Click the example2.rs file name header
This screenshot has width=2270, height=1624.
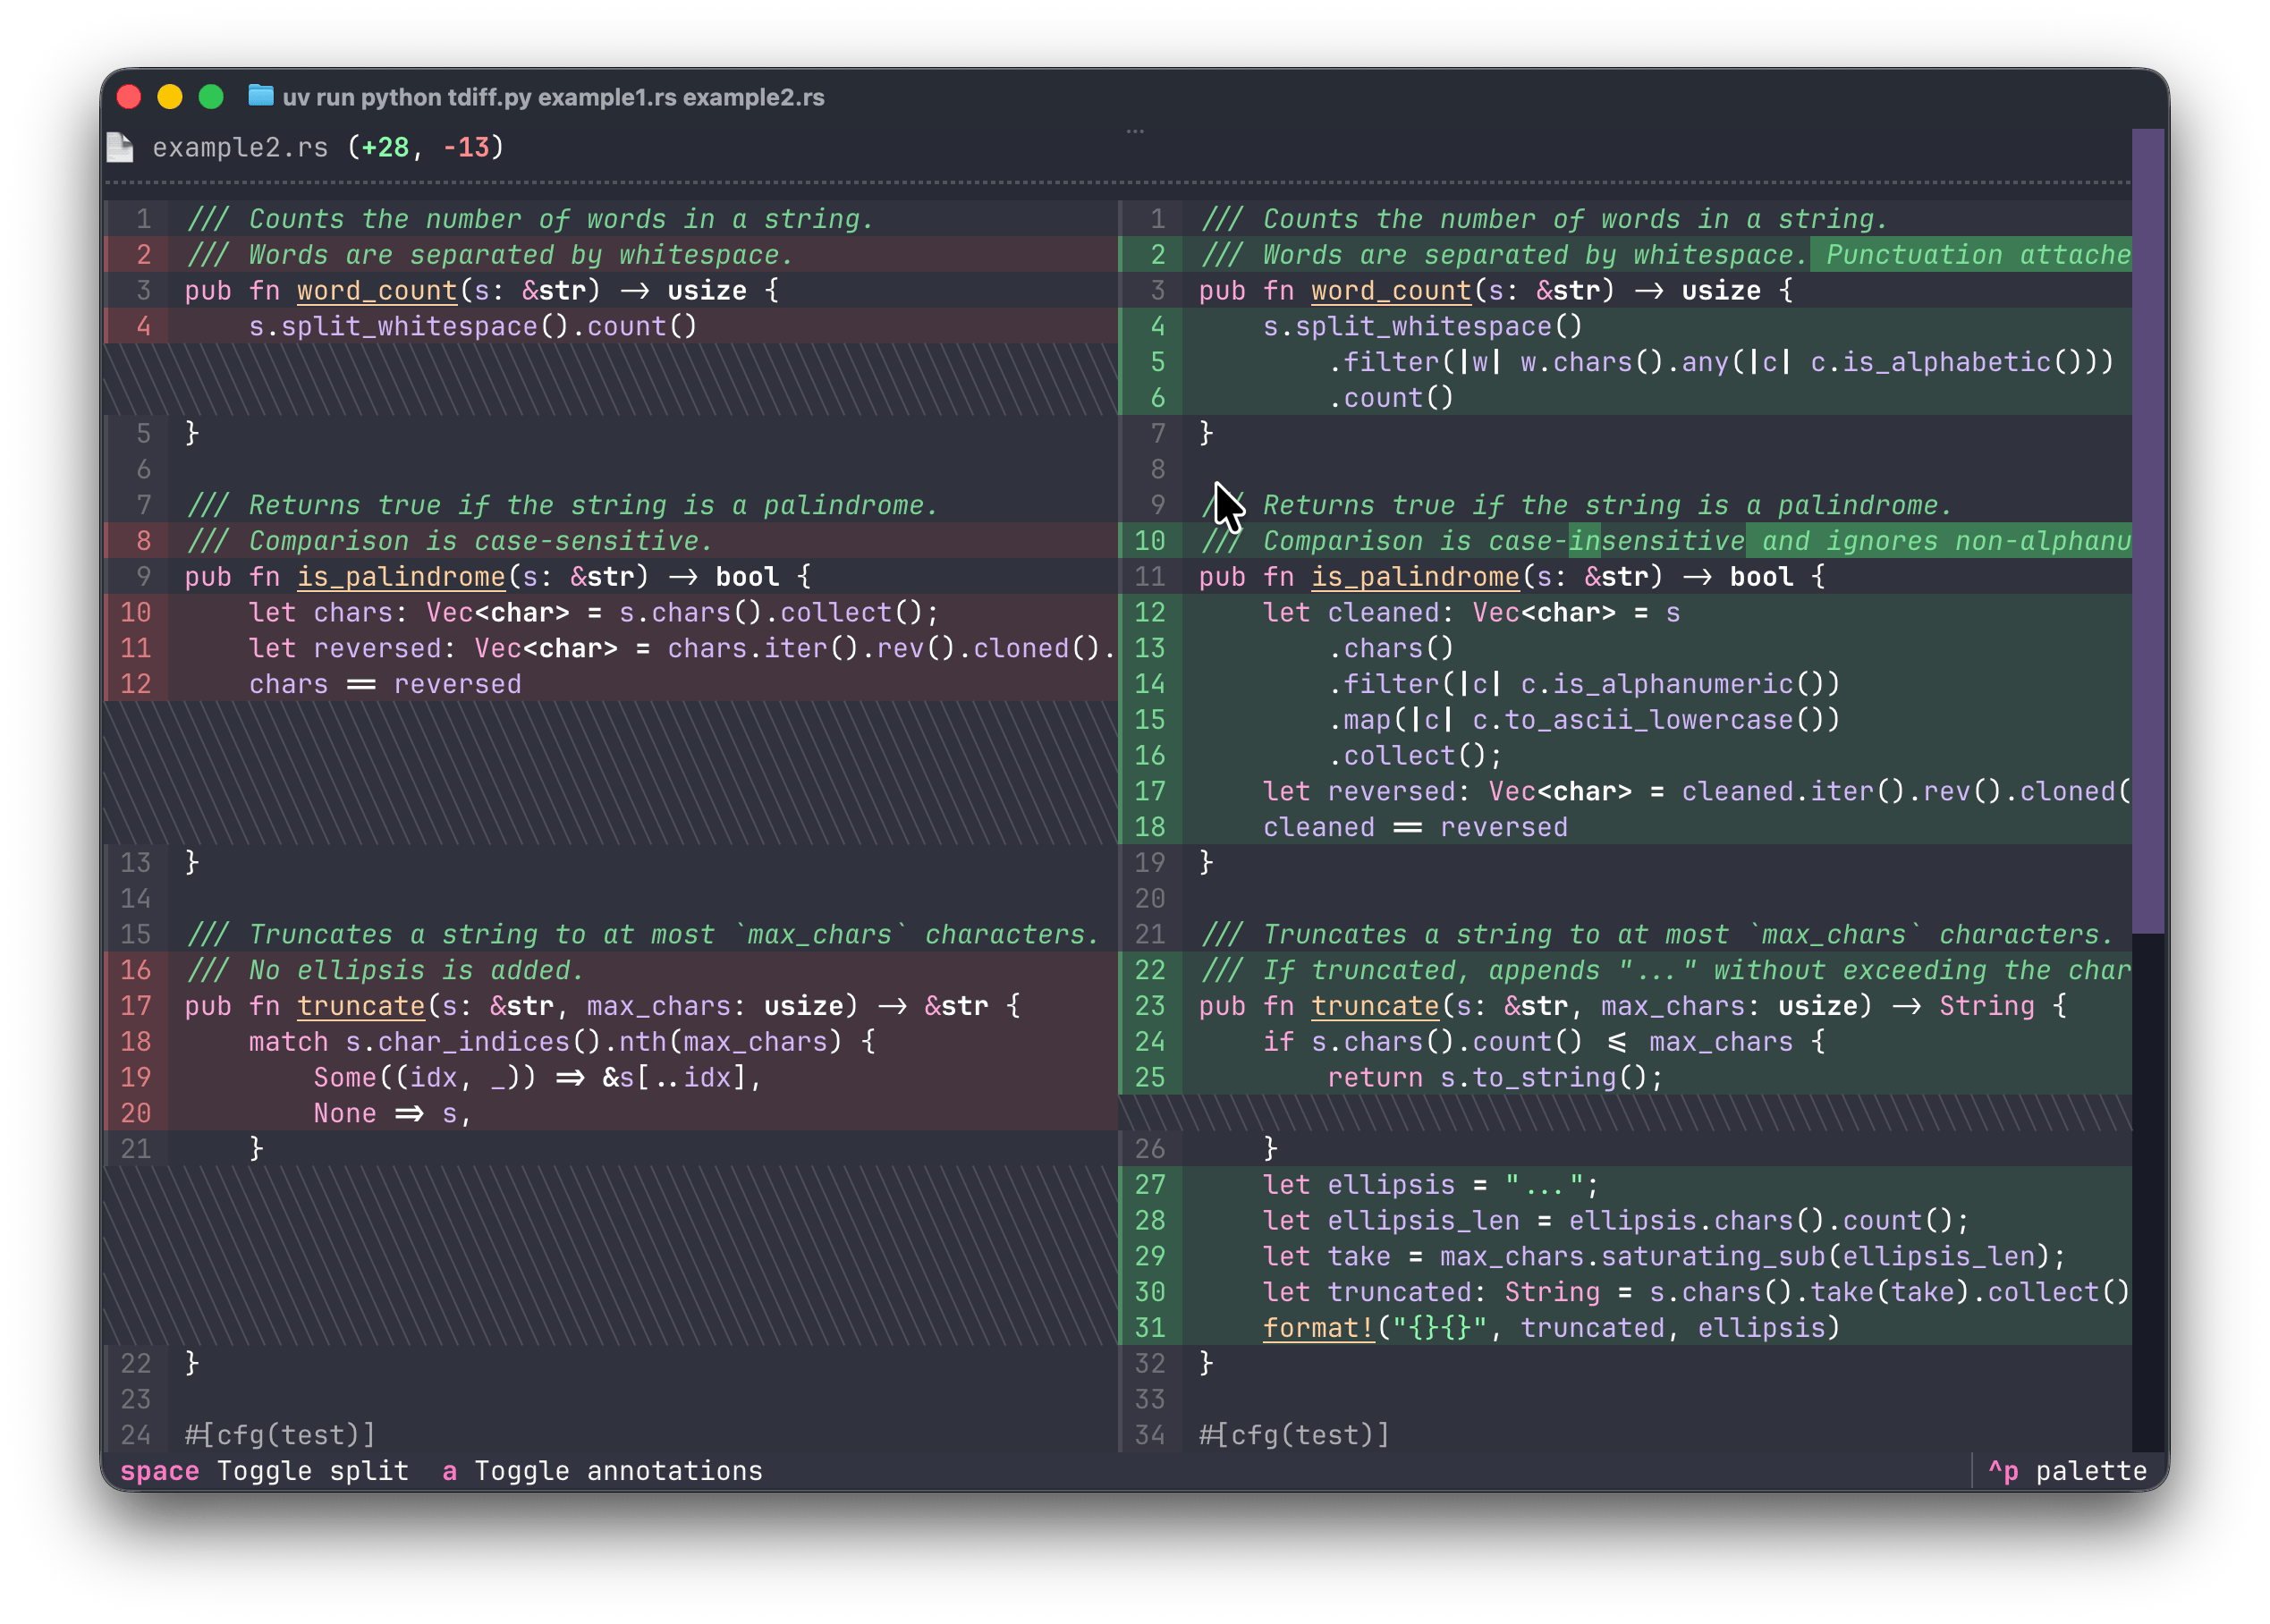(240, 148)
